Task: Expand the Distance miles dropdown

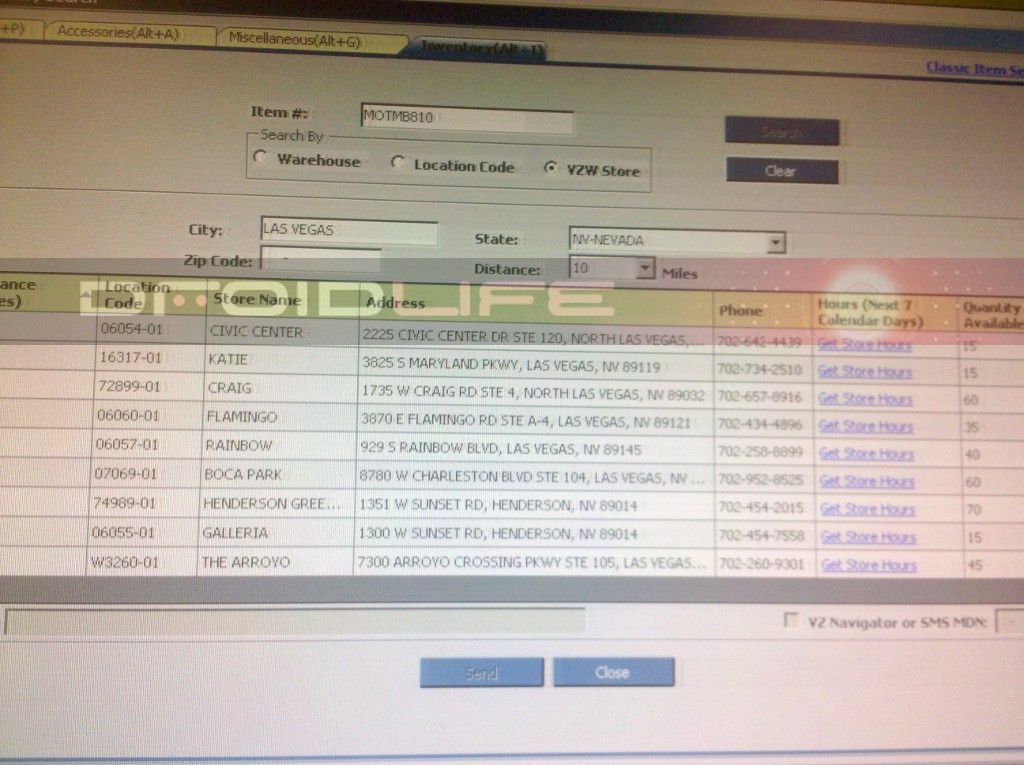Action: click(x=645, y=268)
